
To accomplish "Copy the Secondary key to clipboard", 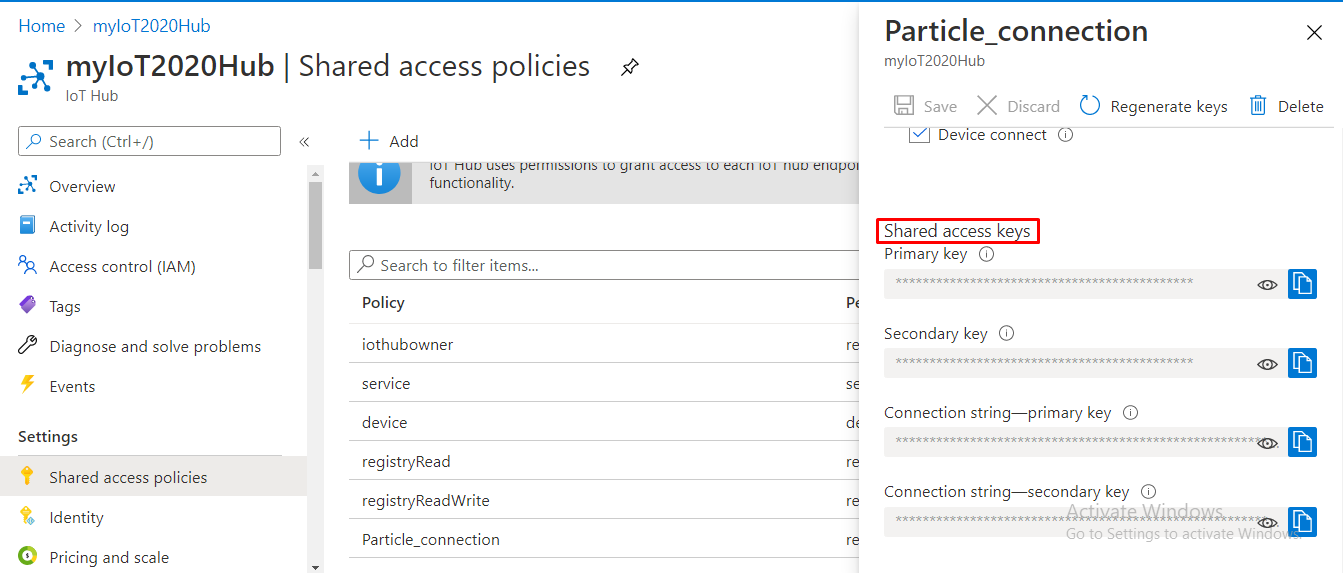I will [1302, 363].
